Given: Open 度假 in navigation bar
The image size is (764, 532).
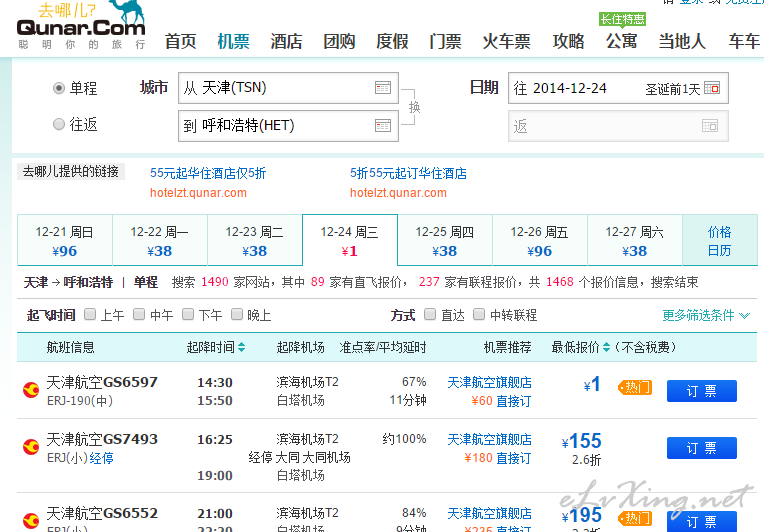Looking at the screenshot, I should [392, 41].
